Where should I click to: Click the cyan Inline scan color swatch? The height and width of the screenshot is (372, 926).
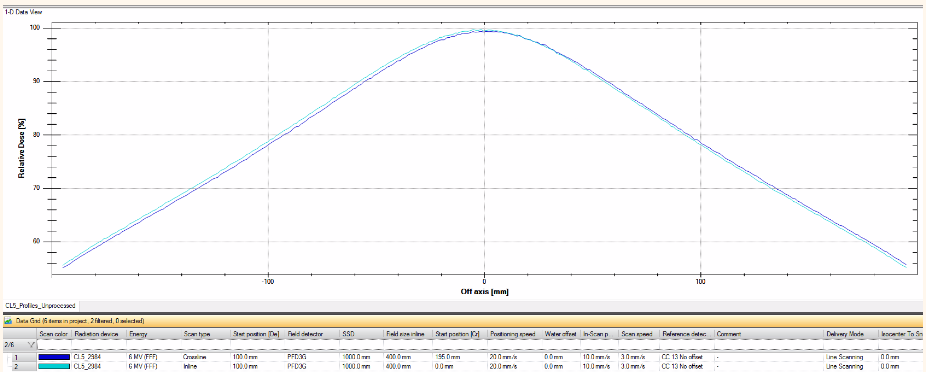[53, 367]
